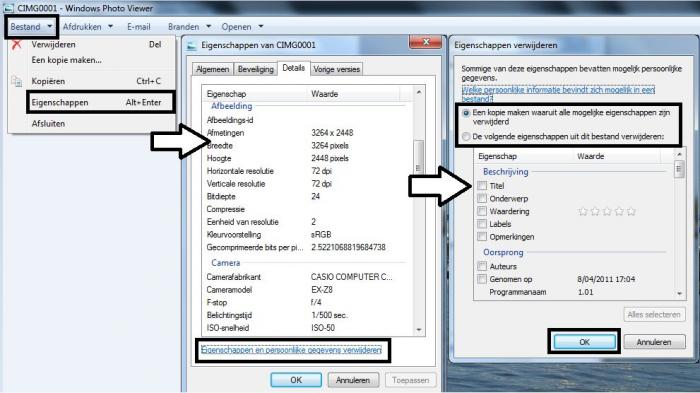
Task: Click the Programmanaam value 1.01
Action: [x=585, y=292]
